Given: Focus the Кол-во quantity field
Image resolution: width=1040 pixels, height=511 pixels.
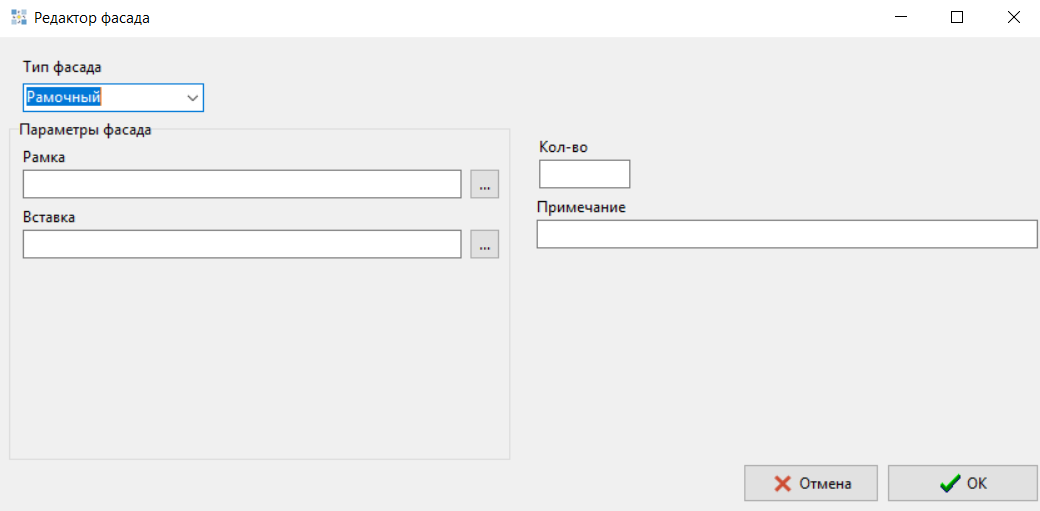Looking at the screenshot, I should [x=584, y=174].
